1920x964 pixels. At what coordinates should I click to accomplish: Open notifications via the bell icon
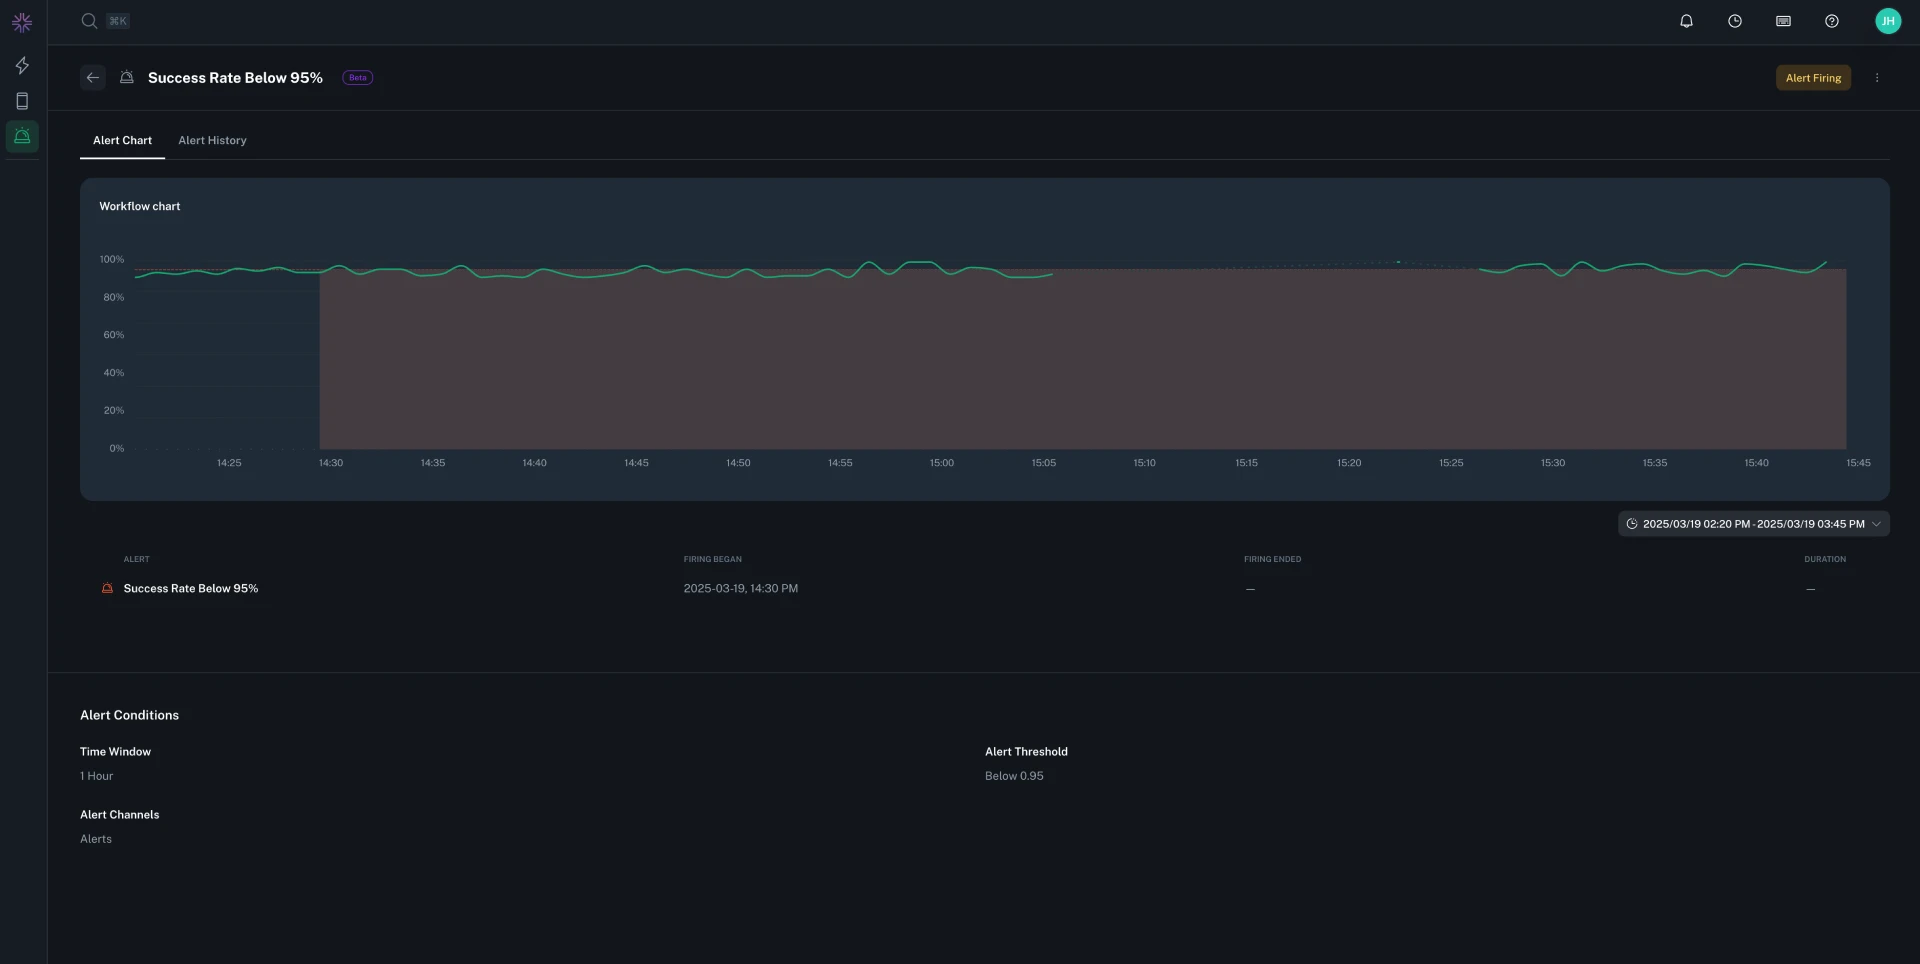1686,21
